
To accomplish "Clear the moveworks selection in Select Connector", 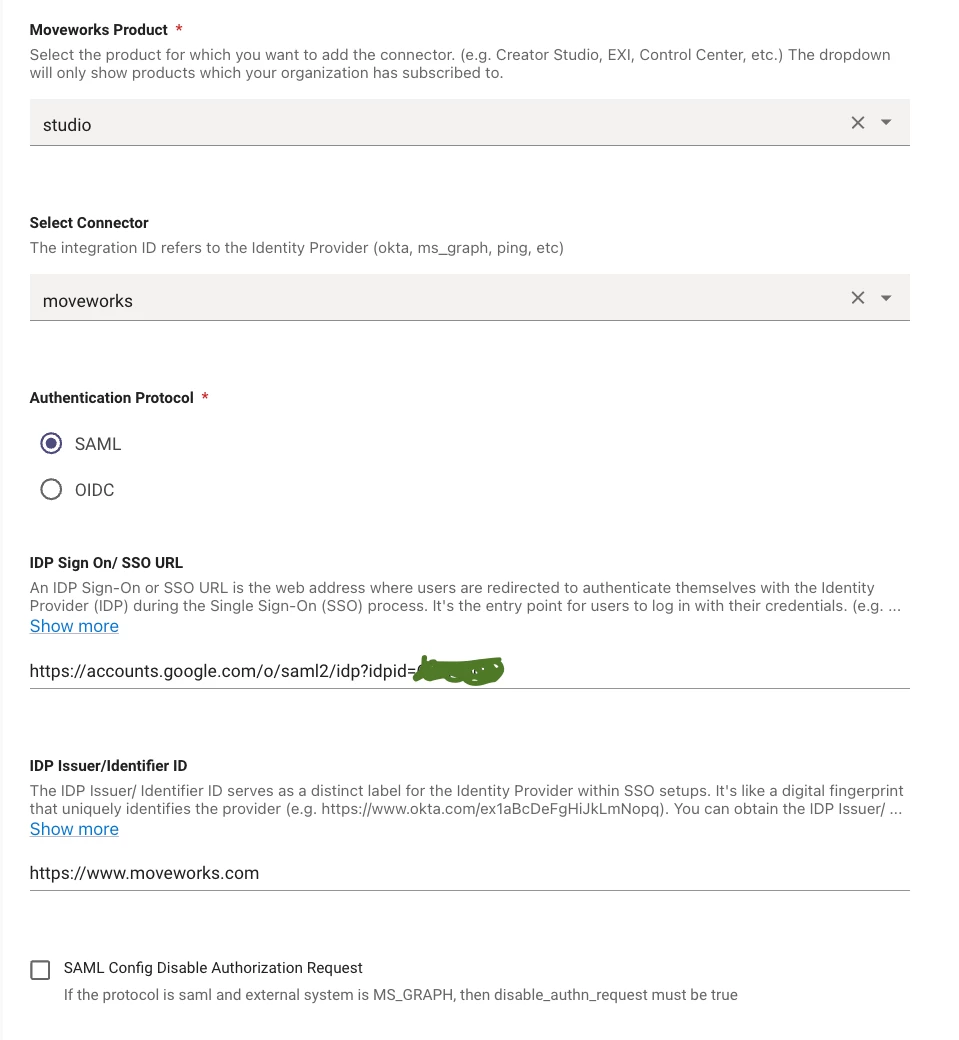I will [x=858, y=298].
